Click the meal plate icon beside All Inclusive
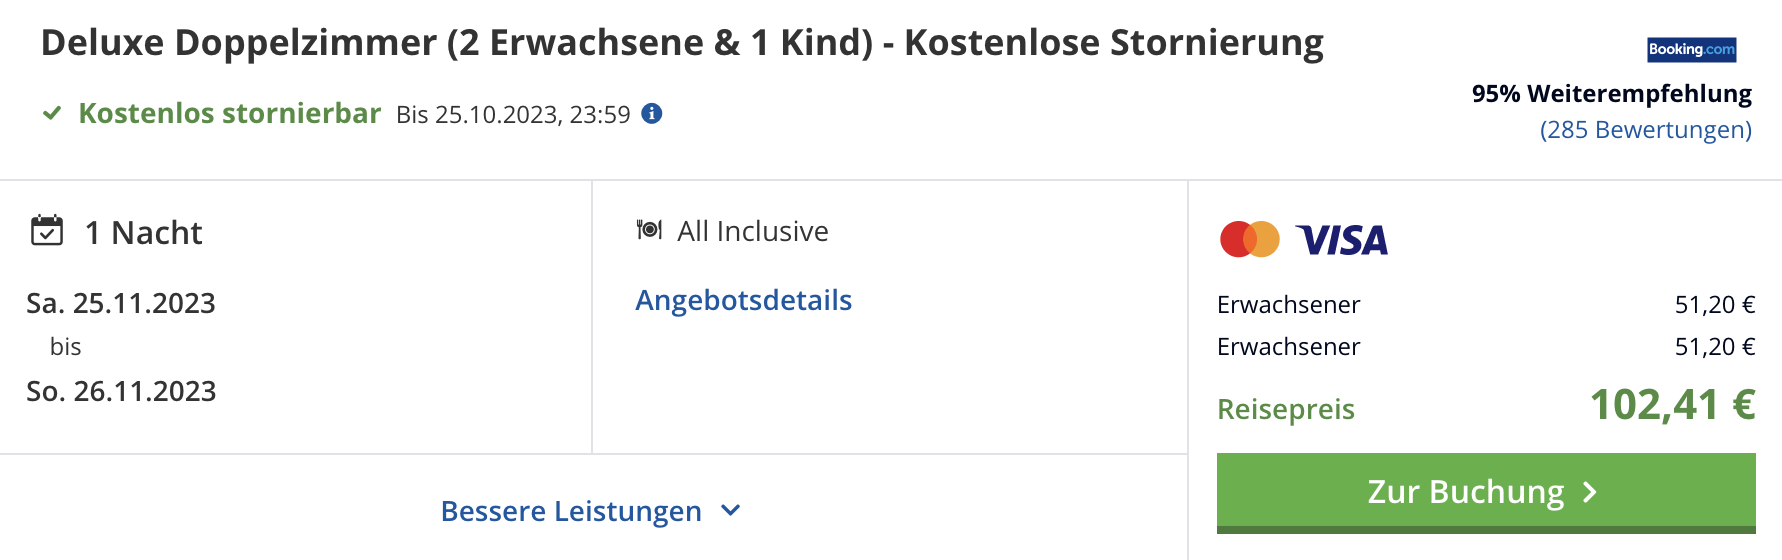Image resolution: width=1782 pixels, height=560 pixels. [649, 230]
